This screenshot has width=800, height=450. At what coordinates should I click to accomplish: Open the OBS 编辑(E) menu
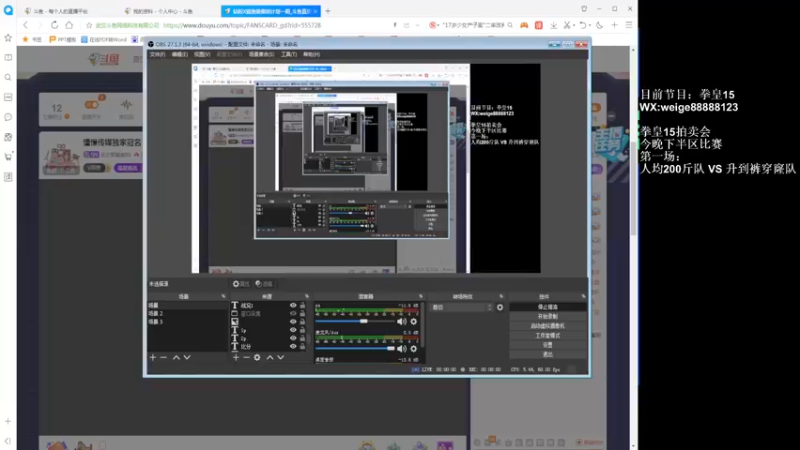click(180, 55)
